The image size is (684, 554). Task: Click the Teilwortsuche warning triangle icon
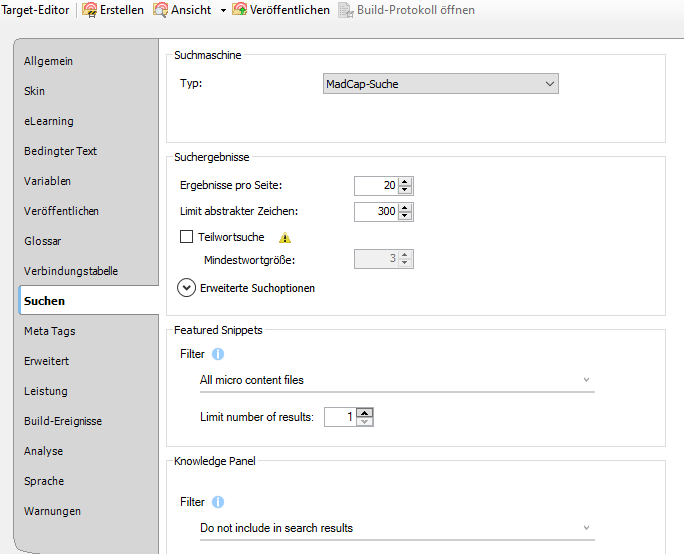[285, 238]
